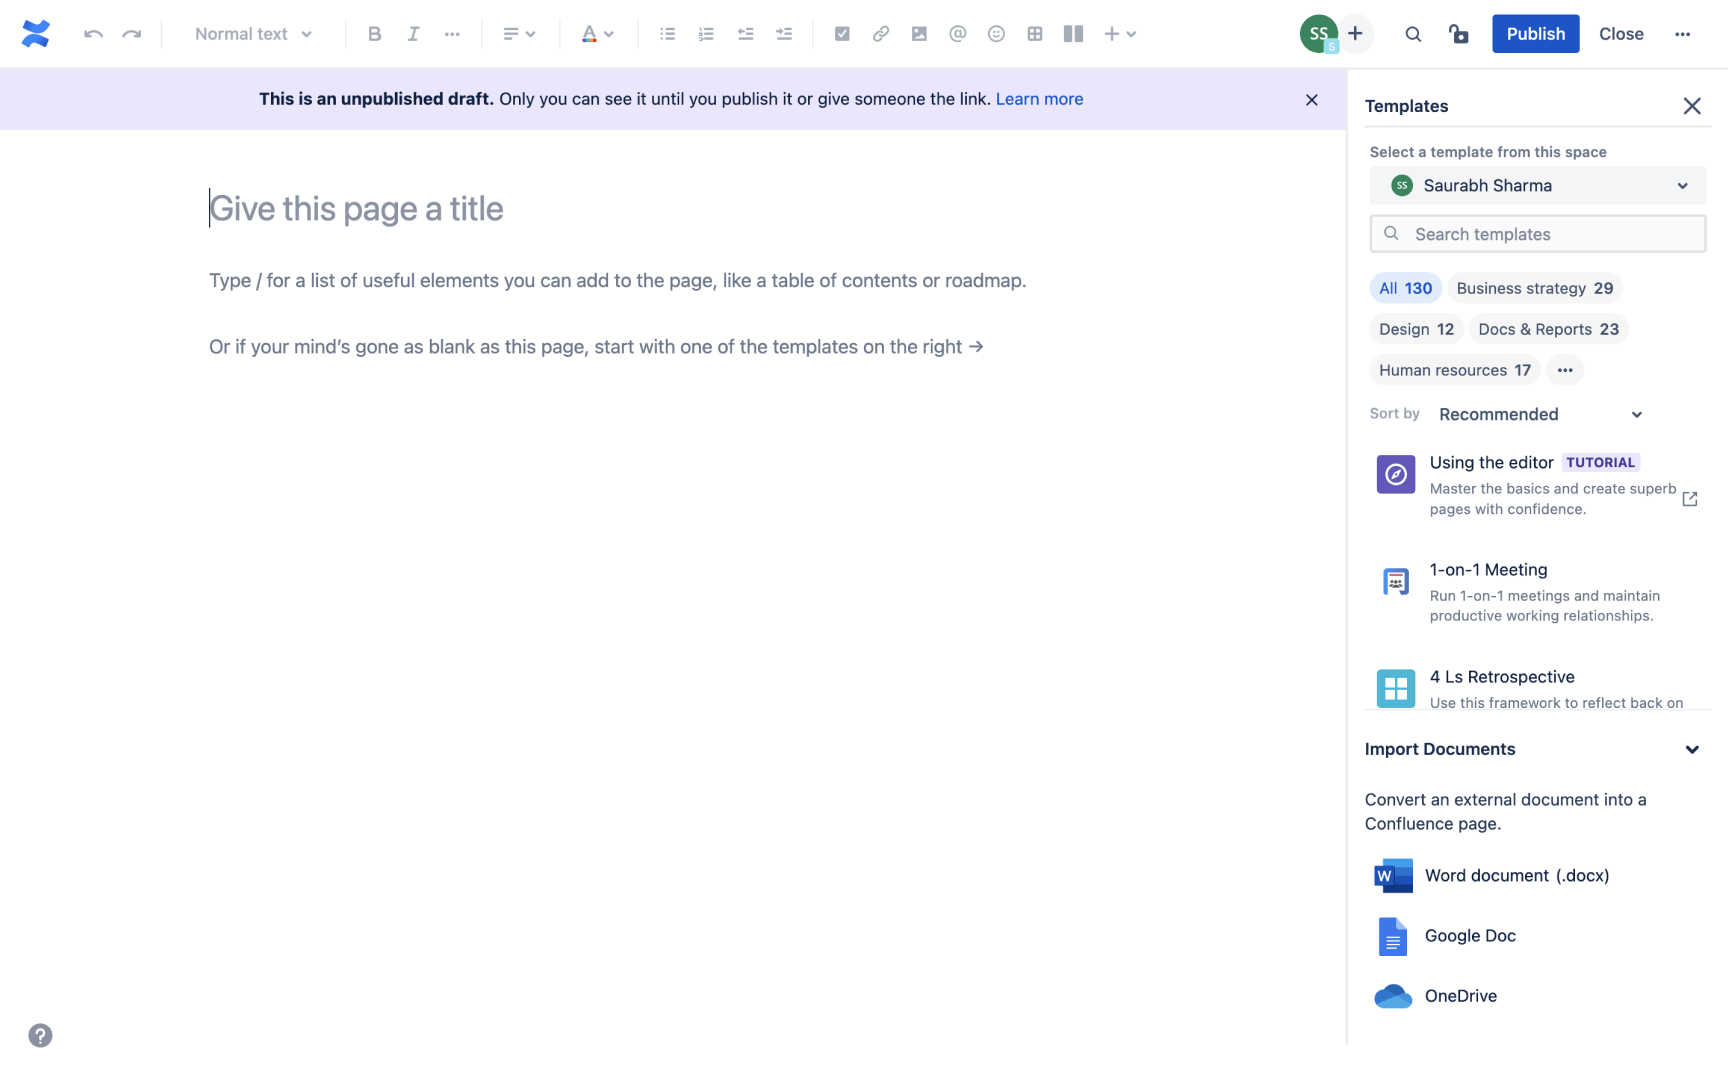Image resolution: width=1728 pixels, height=1080 pixels.
Task: Insert an action item from the toolbar
Action: pos(842,33)
